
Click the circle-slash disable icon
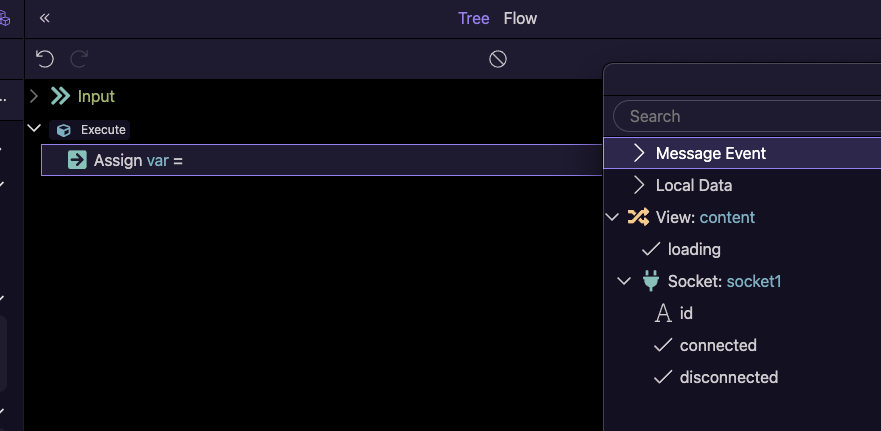coord(498,59)
